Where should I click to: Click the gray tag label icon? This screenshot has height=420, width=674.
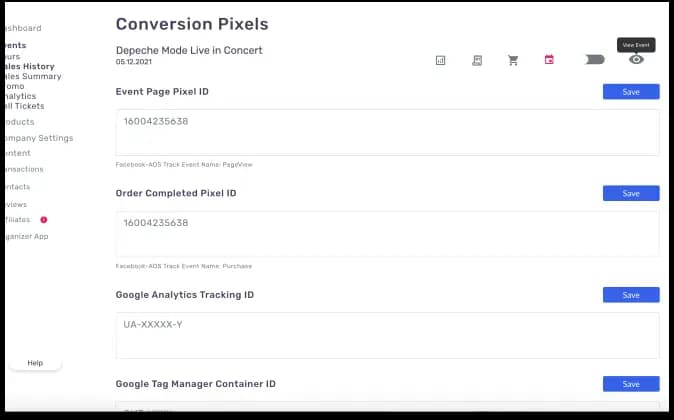[x=595, y=60]
